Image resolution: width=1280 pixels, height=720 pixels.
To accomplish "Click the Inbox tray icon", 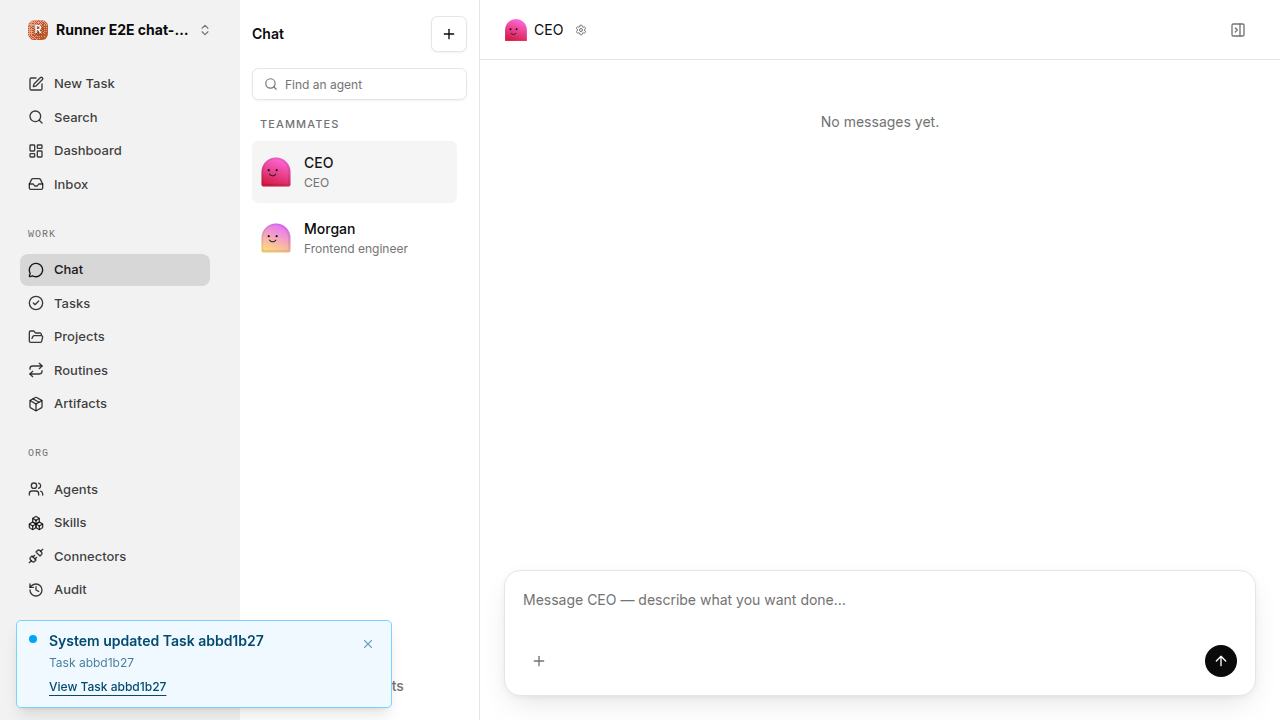I will coord(36,185).
